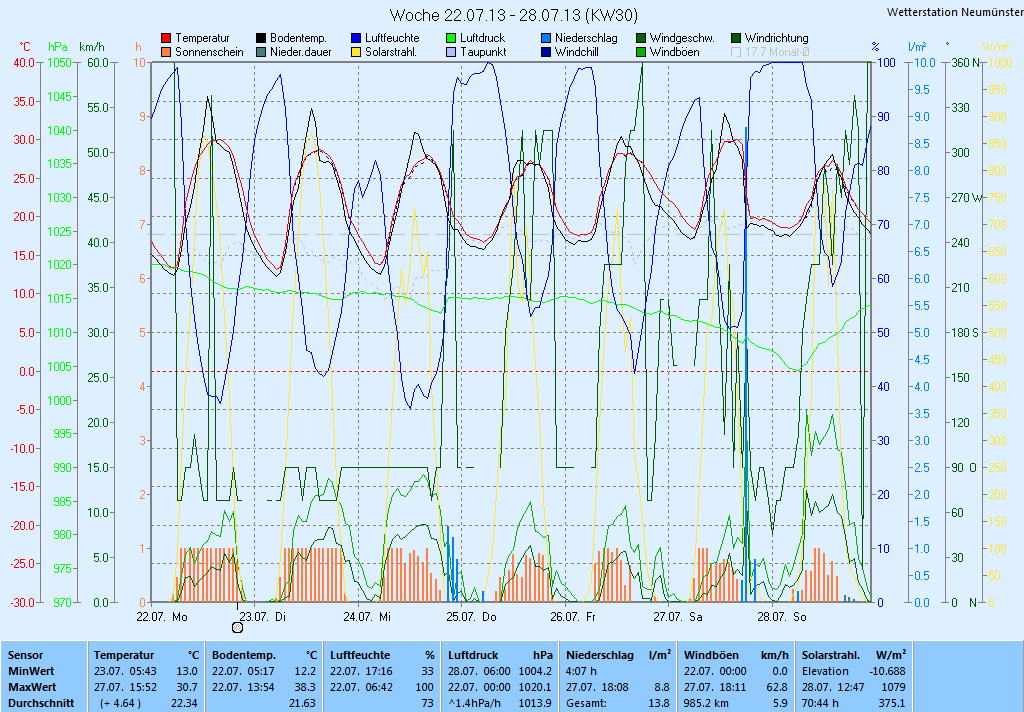Click the MaxWert row label
Screen dimensions: 1024x712
click(x=33, y=687)
